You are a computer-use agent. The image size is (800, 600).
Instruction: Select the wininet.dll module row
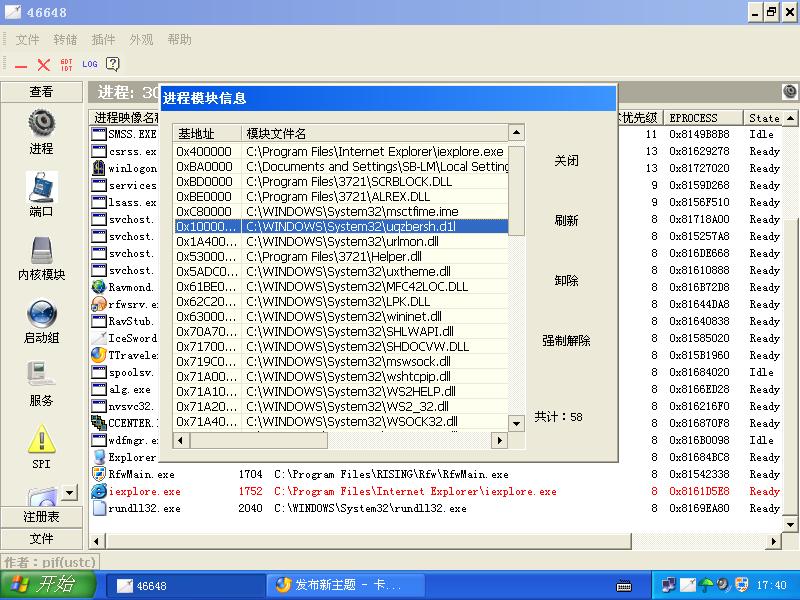tap(341, 316)
